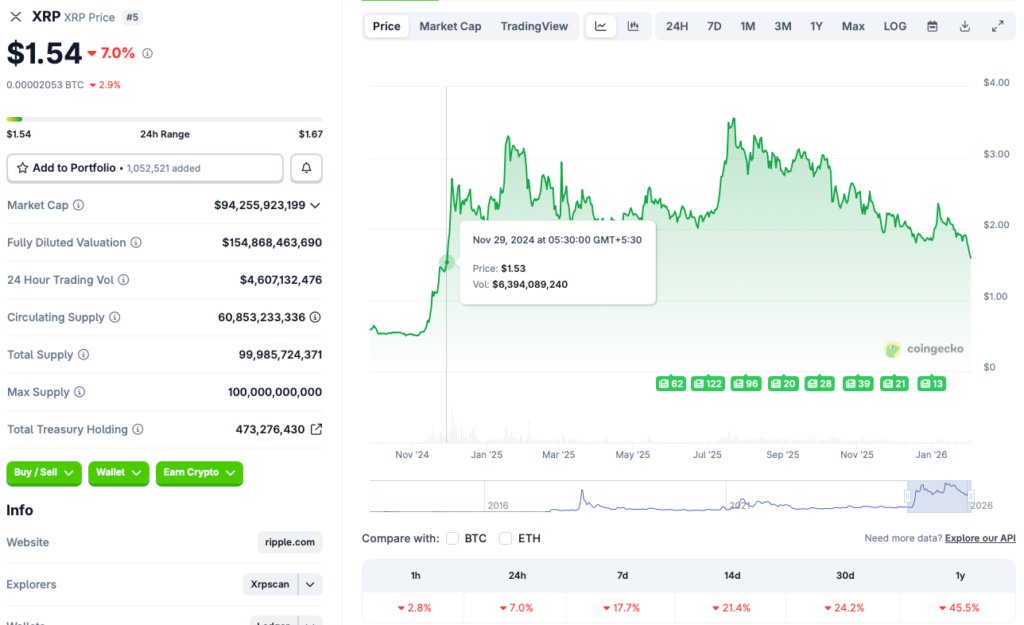Click the green news badge showing 122
The height and width of the screenshot is (625, 1024).
(x=708, y=382)
